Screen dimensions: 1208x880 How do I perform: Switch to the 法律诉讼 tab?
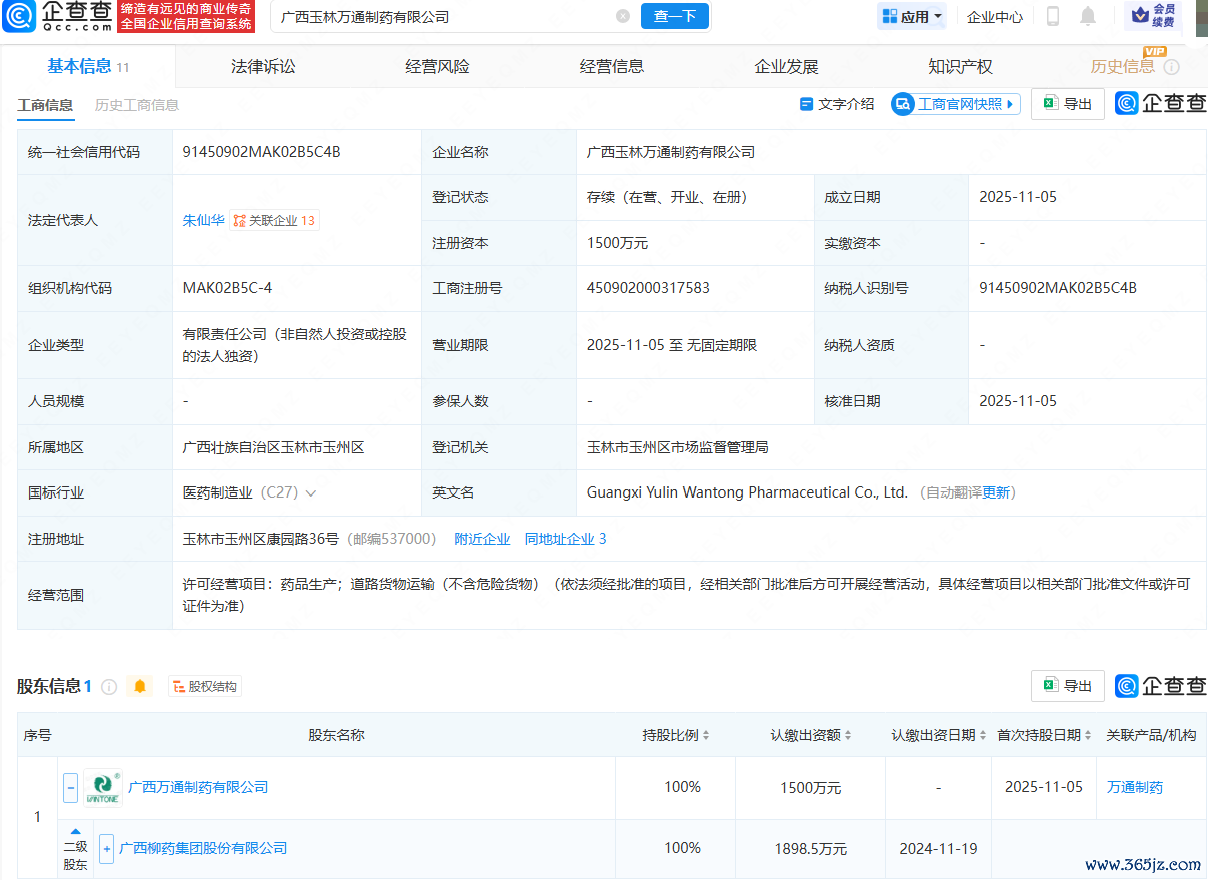[263, 67]
